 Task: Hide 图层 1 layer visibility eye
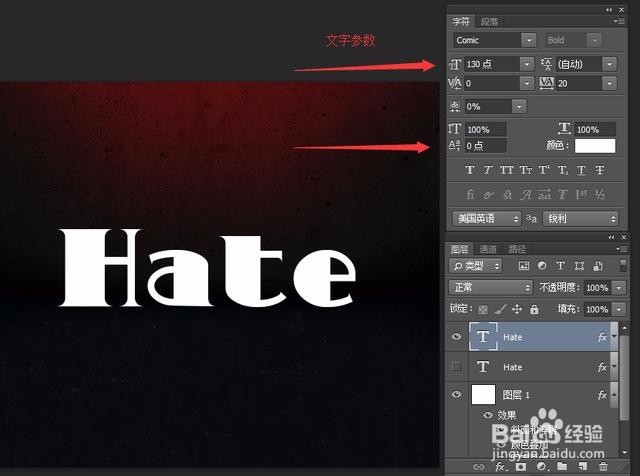pyautogui.click(x=456, y=394)
